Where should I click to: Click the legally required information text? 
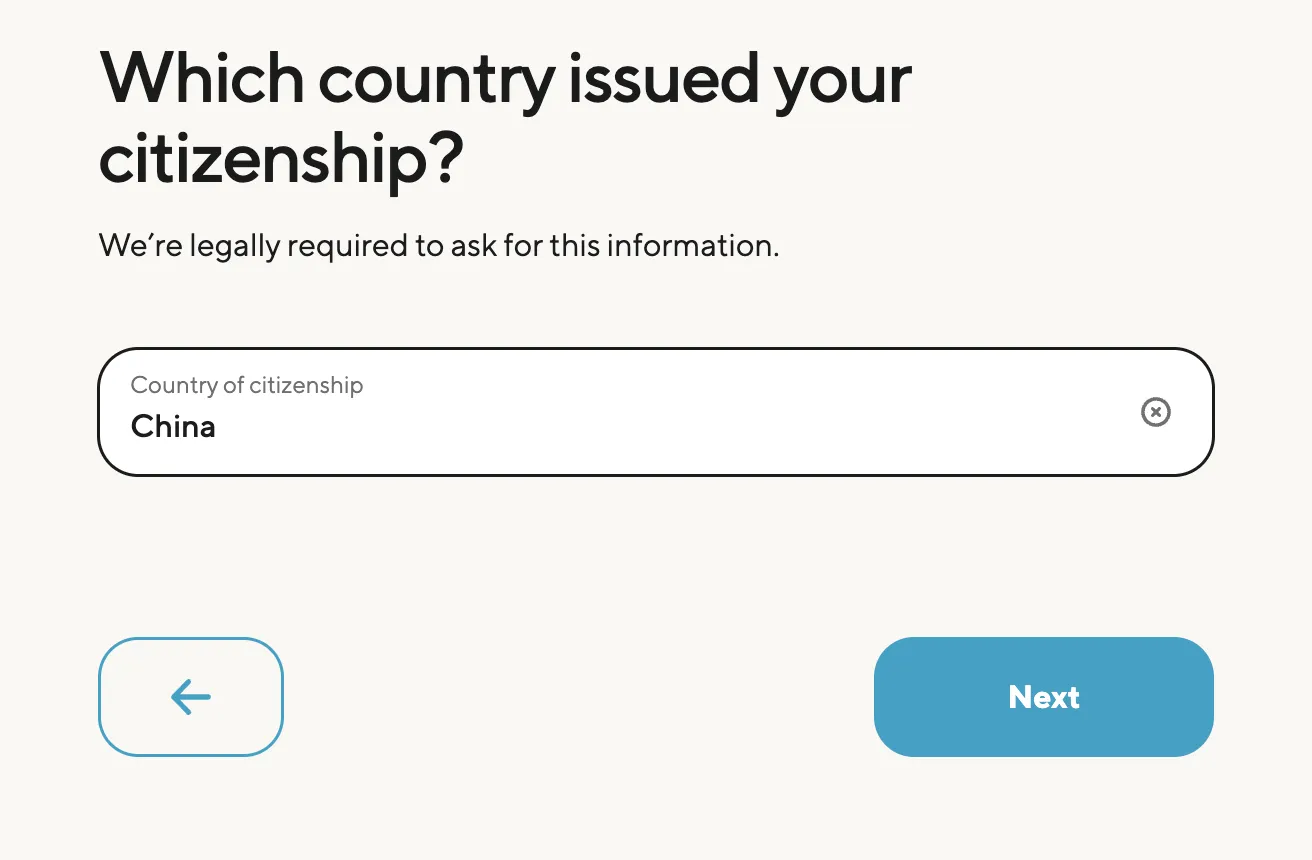[x=438, y=245]
